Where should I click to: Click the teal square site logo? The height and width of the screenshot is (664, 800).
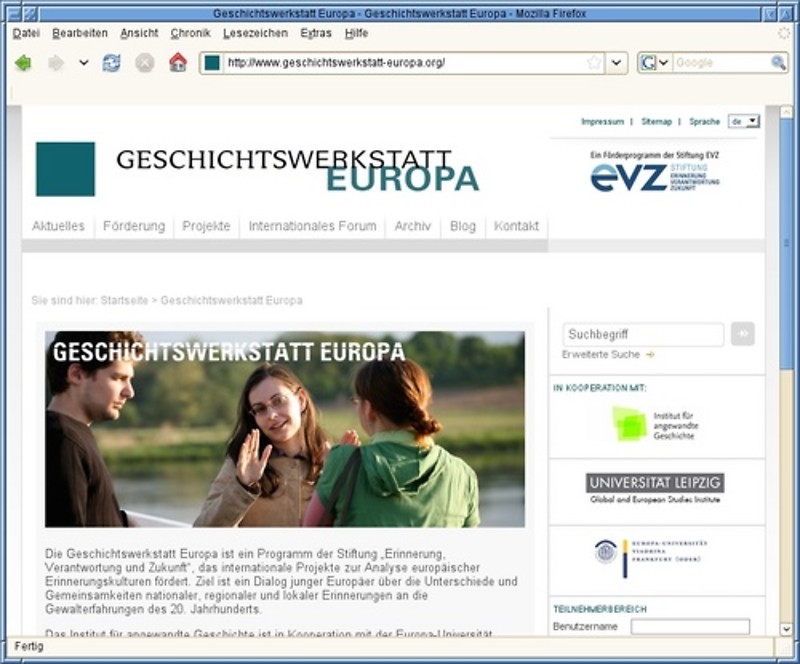point(65,169)
